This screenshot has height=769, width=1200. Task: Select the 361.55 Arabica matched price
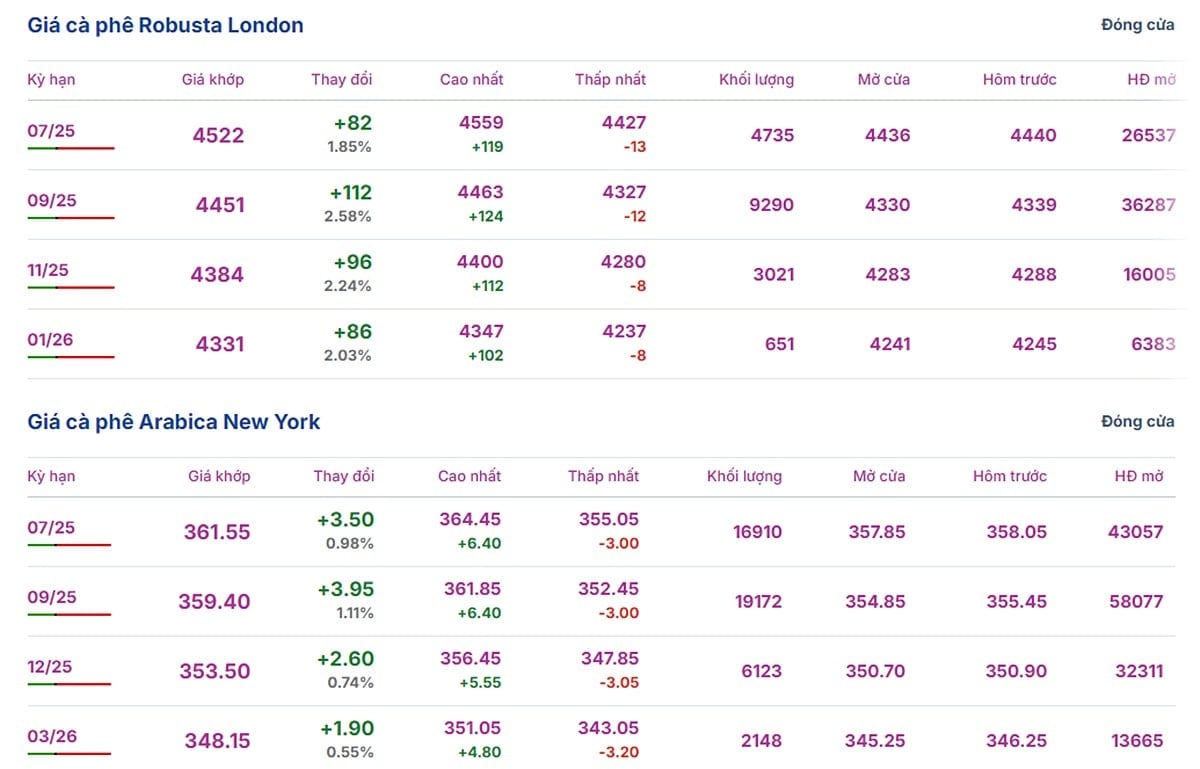(217, 532)
